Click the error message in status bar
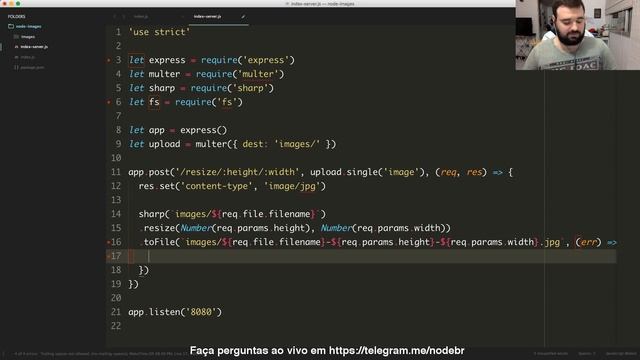This screenshot has width=640, height=360. [100, 353]
